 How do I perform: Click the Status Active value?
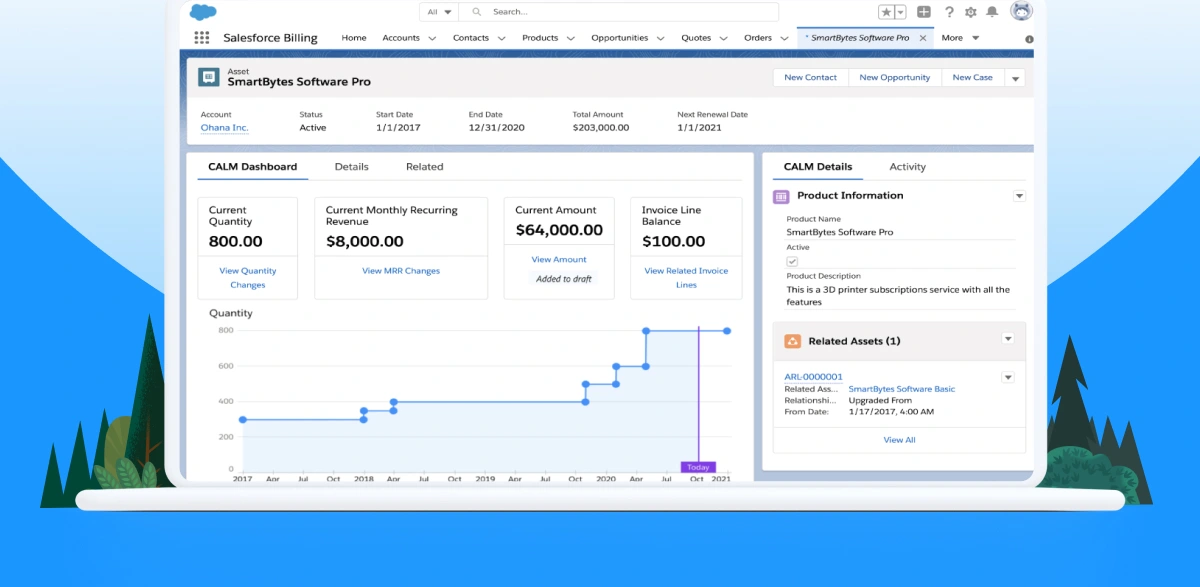(x=313, y=128)
